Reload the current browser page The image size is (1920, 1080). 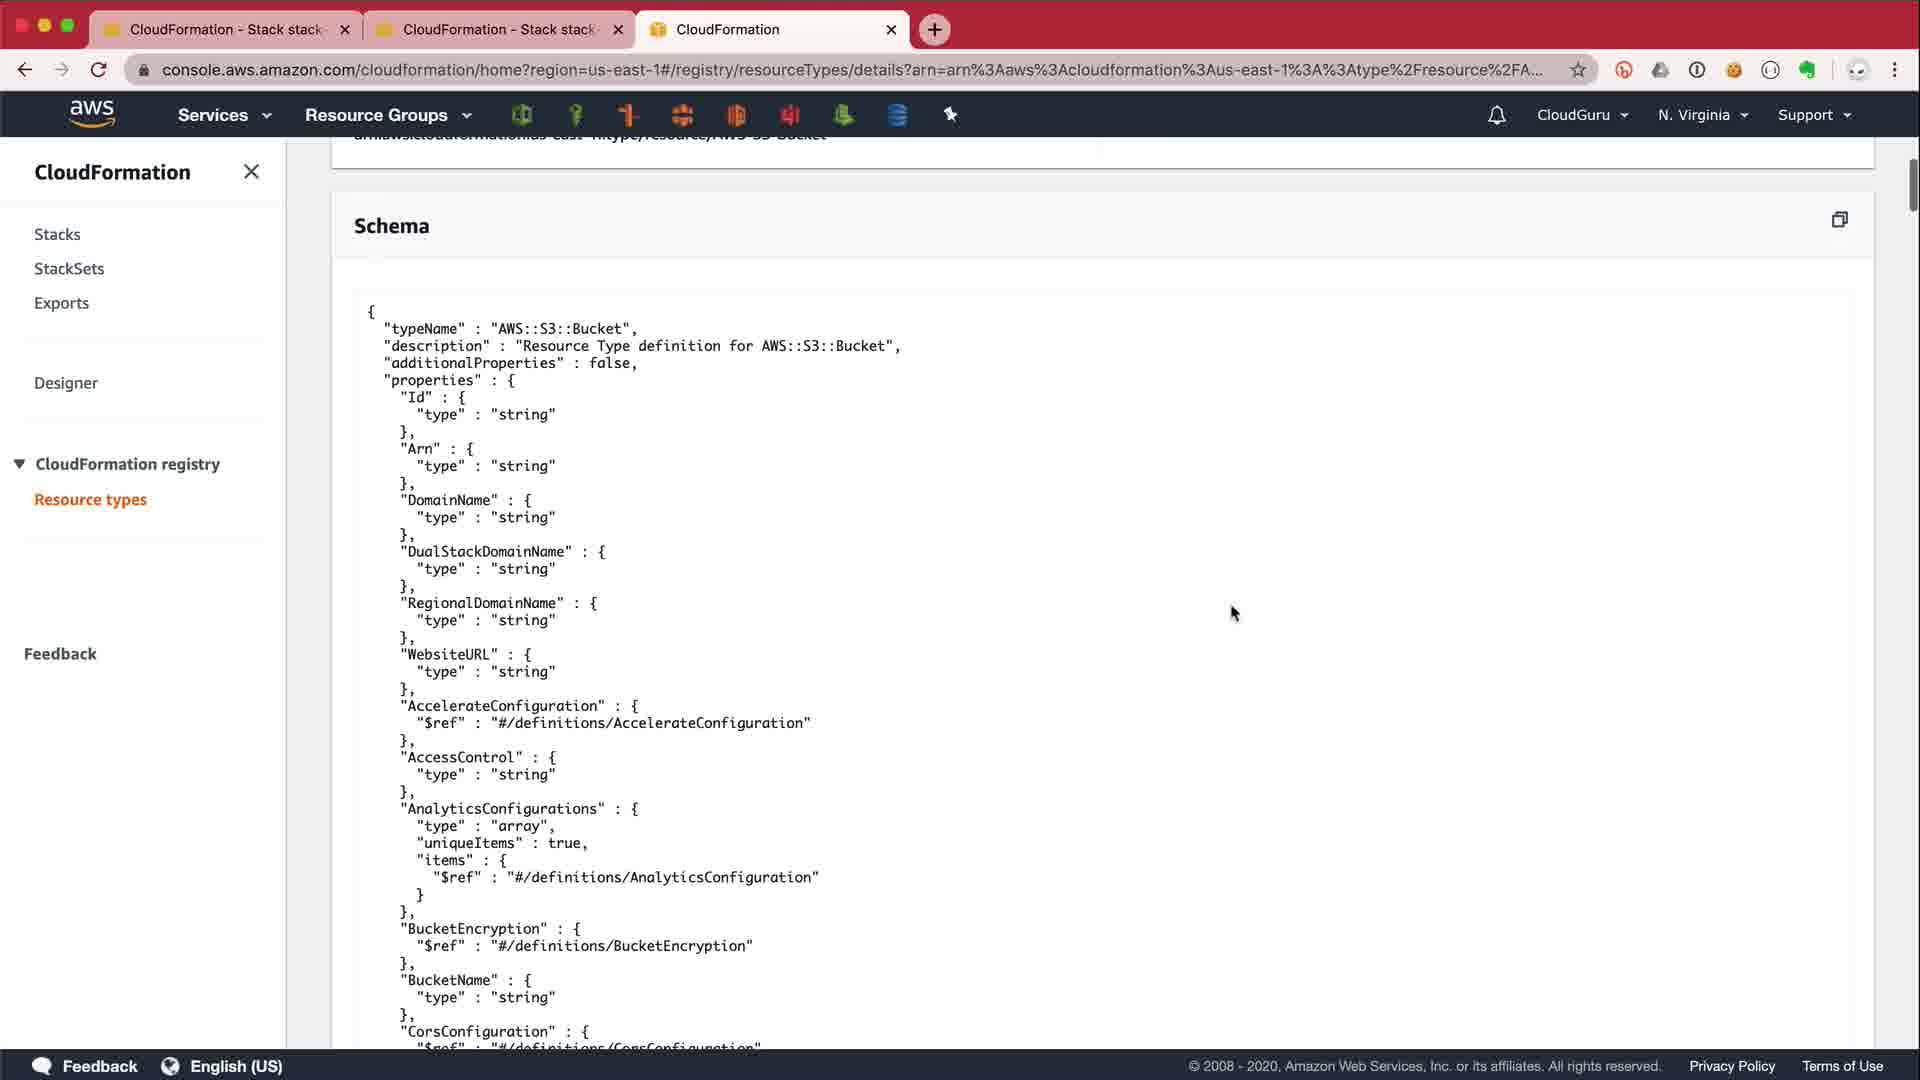coord(98,70)
